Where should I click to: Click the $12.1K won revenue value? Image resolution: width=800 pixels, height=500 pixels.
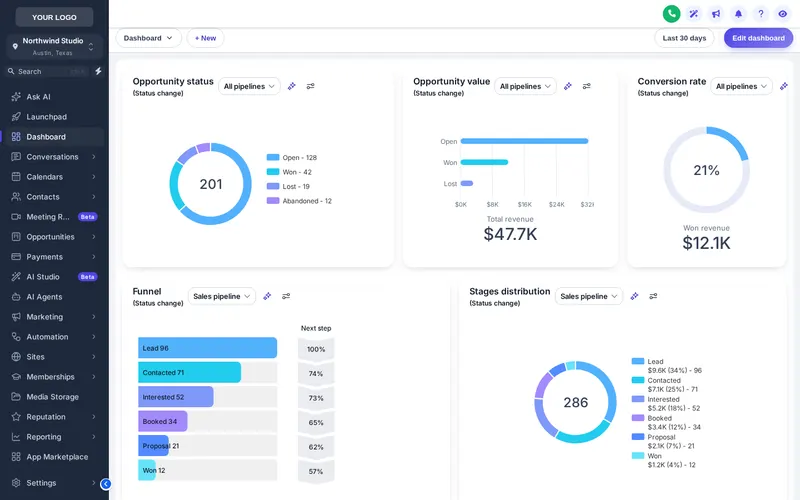pos(707,243)
